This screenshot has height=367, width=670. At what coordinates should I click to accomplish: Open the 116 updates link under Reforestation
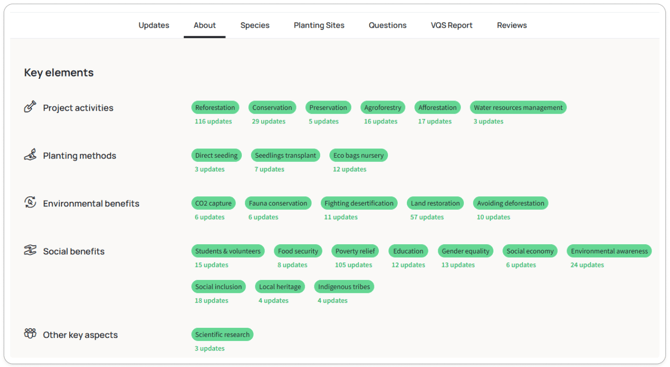click(213, 121)
